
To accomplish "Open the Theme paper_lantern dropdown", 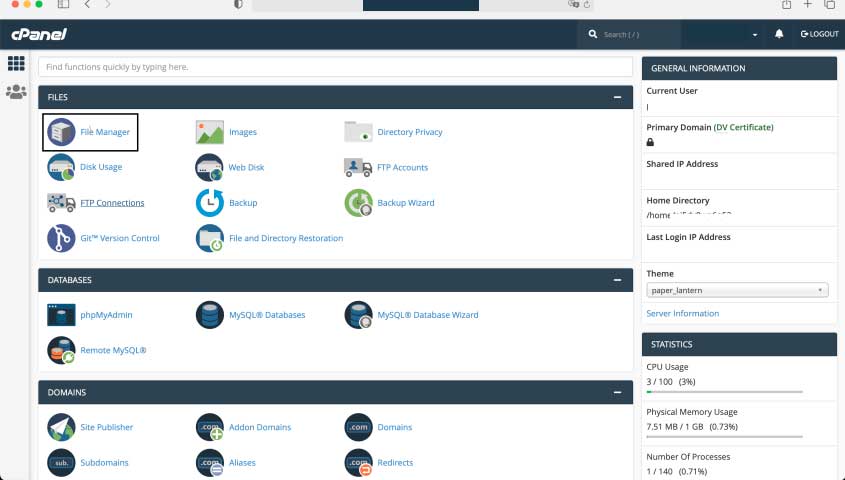I will 737,290.
